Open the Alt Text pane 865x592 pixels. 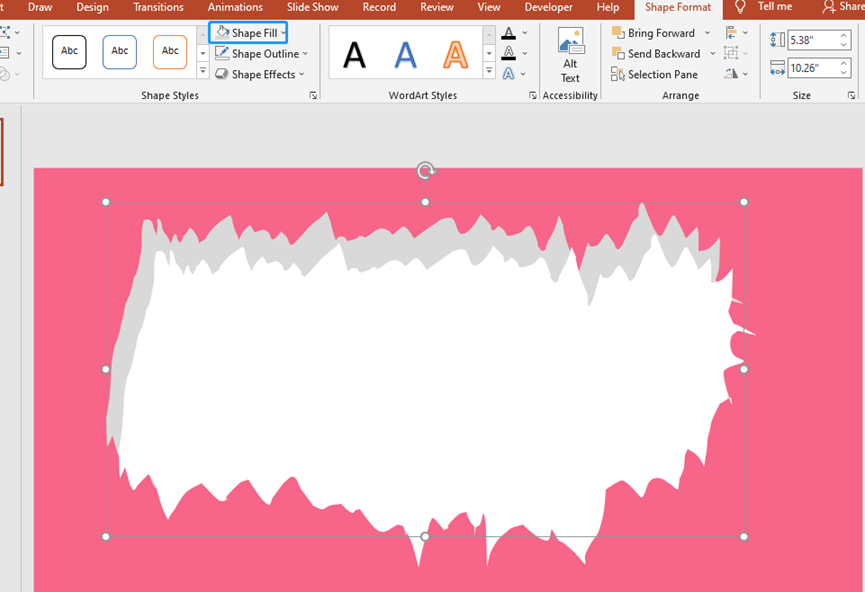click(x=570, y=55)
